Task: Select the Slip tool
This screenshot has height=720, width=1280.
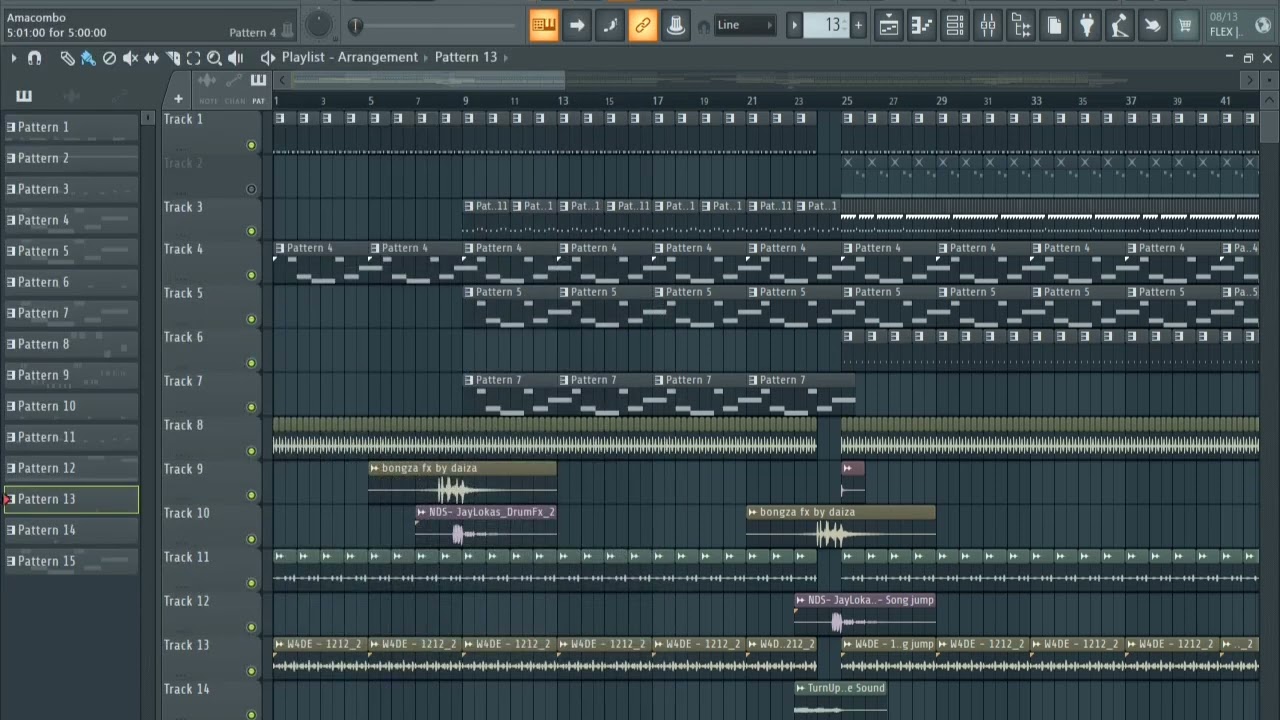Action: pyautogui.click(x=151, y=58)
